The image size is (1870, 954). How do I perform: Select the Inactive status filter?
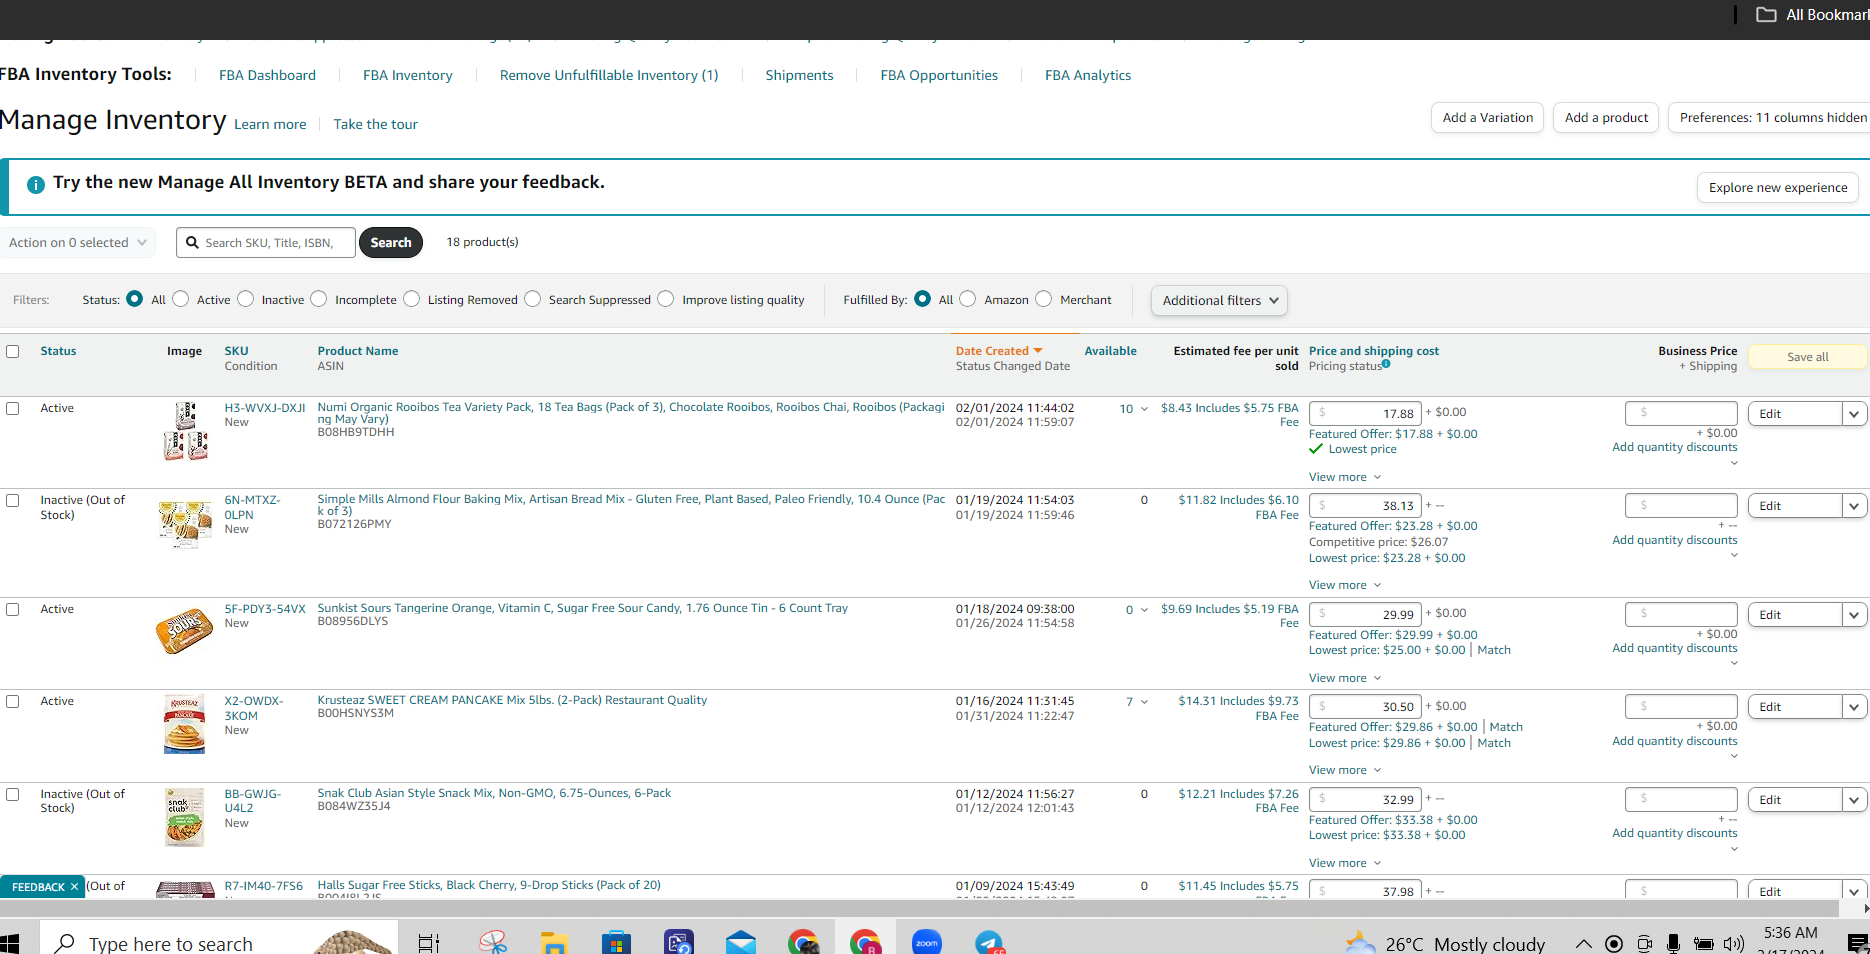246,299
